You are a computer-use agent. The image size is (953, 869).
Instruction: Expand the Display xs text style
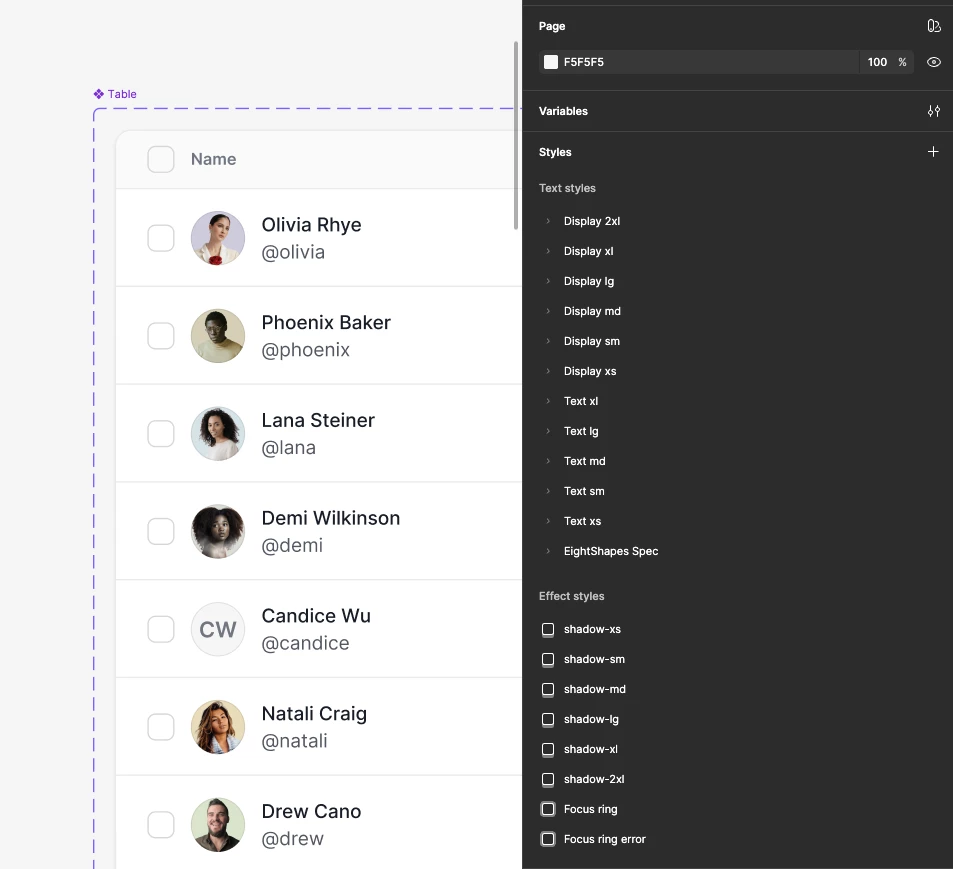(548, 371)
